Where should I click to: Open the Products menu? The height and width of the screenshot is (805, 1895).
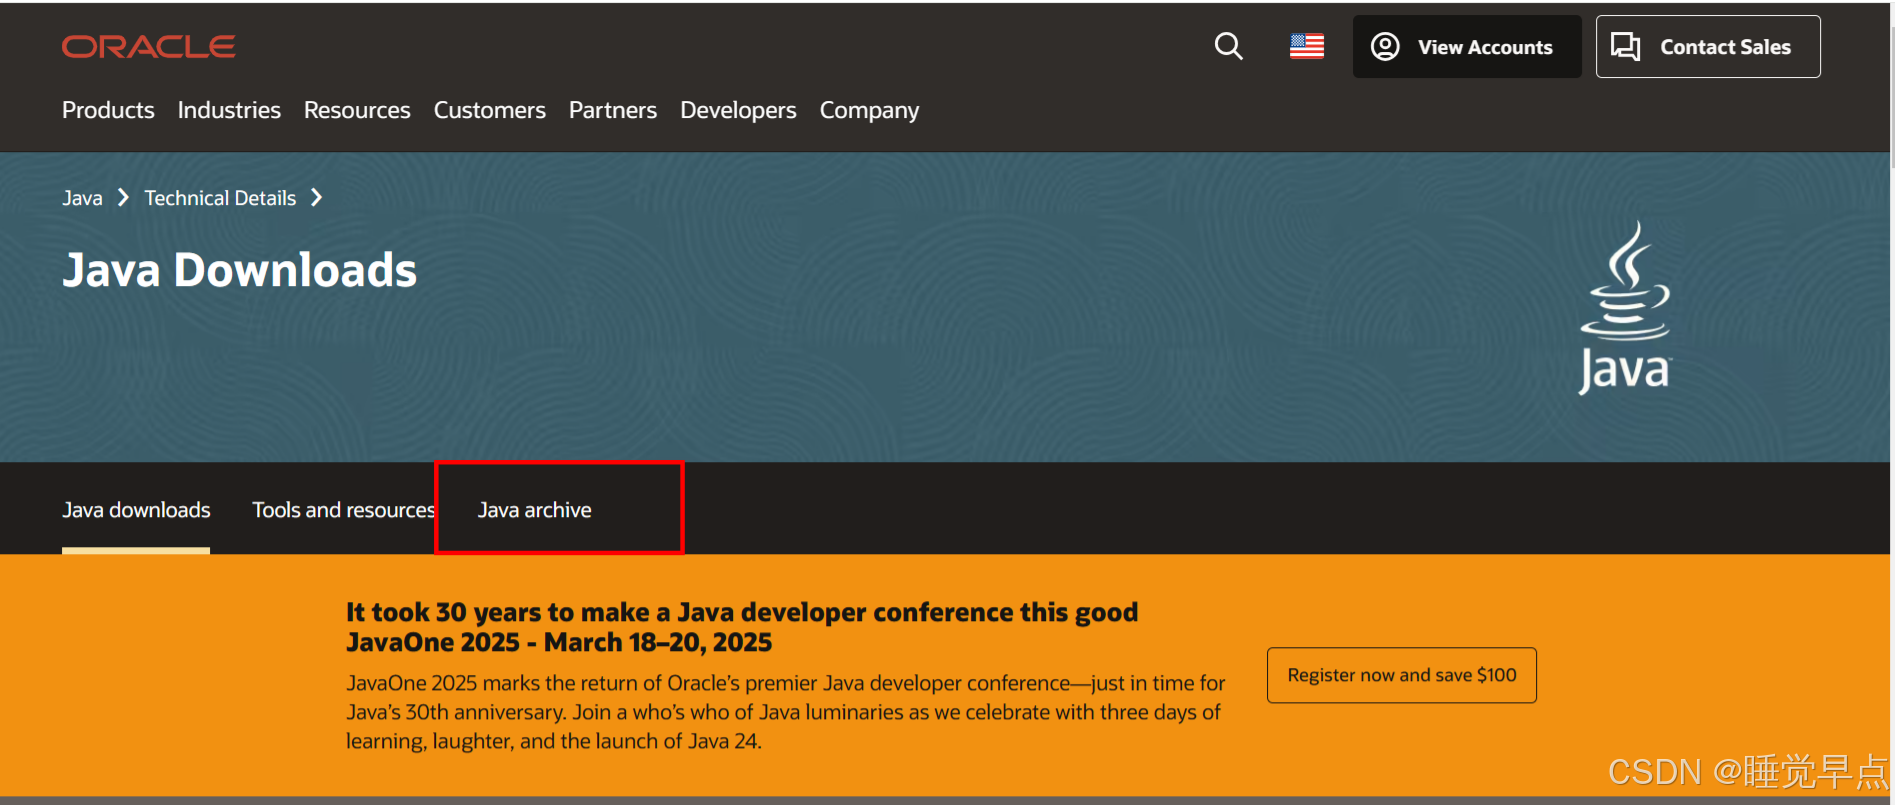(108, 110)
